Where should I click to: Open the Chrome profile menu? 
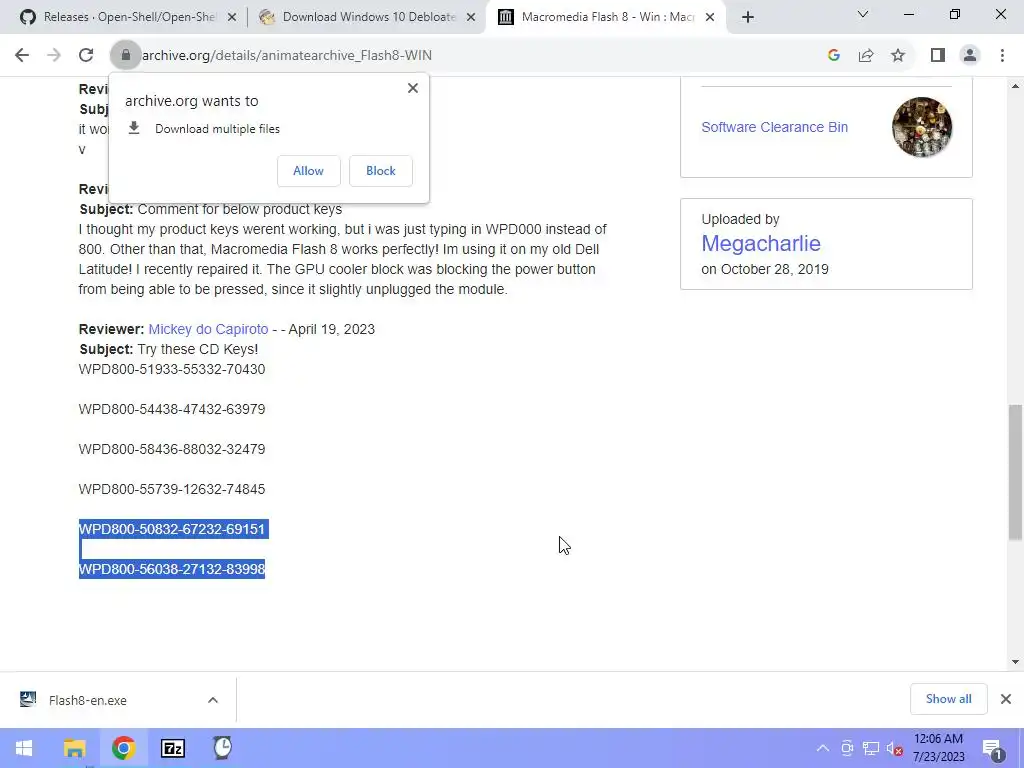pyautogui.click(x=970, y=56)
